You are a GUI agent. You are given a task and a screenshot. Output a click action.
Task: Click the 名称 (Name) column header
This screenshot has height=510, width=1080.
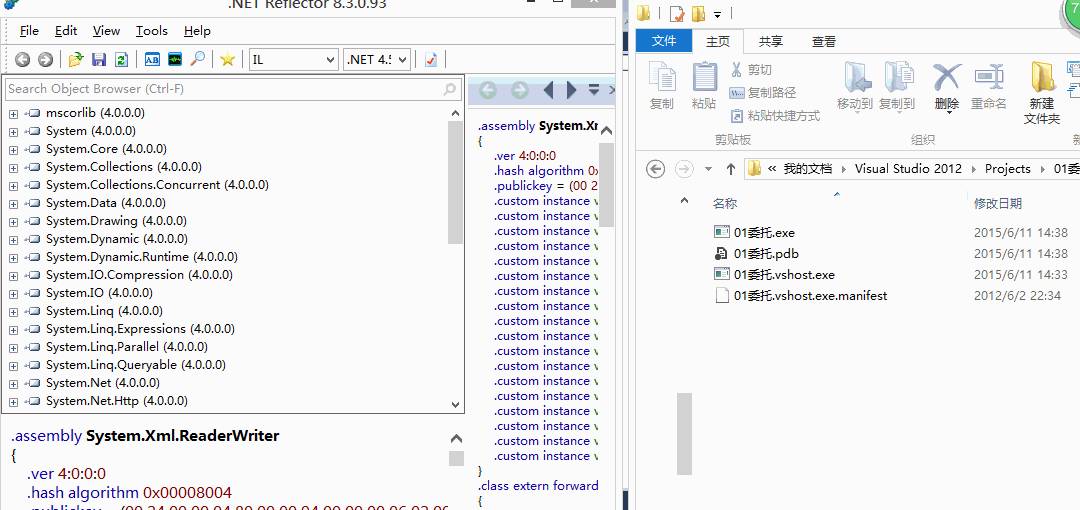pos(725,203)
